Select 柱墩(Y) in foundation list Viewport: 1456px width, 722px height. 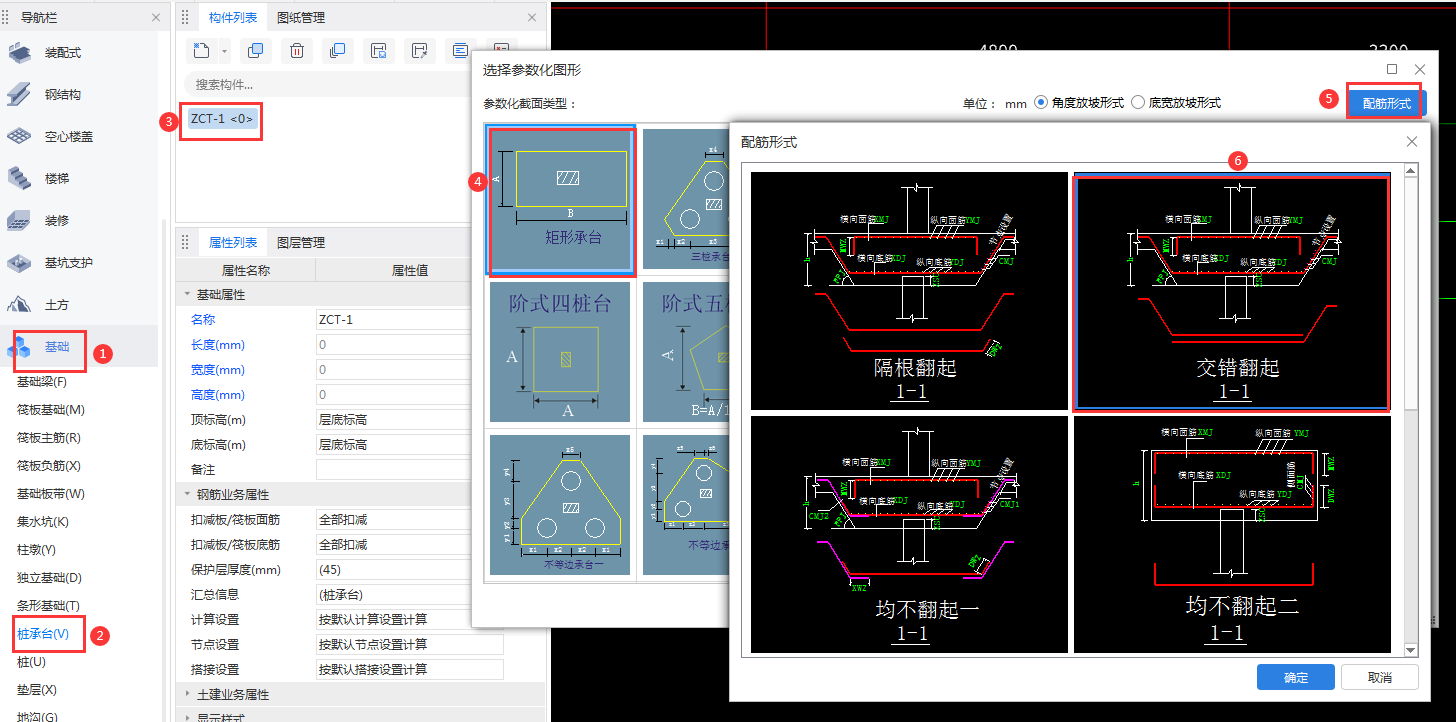(x=36, y=550)
